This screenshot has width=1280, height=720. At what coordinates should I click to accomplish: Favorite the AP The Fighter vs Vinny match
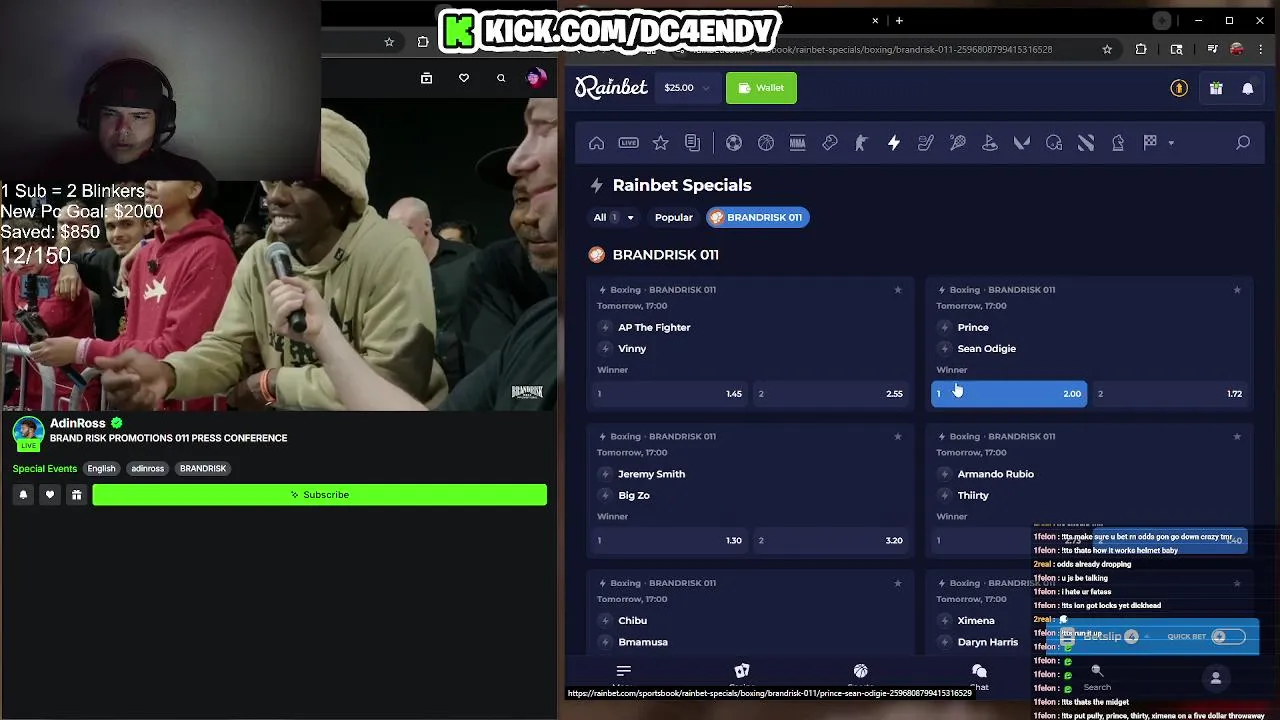tap(897, 290)
